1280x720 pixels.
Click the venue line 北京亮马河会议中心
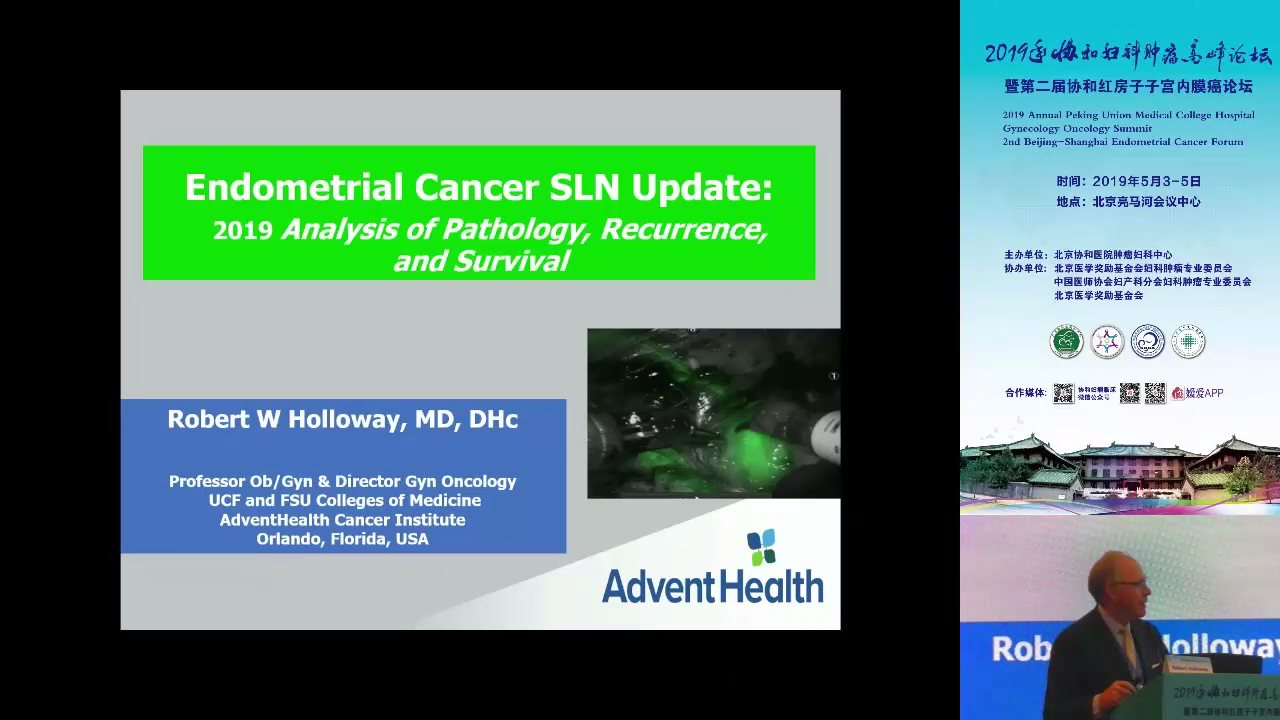coord(1128,201)
